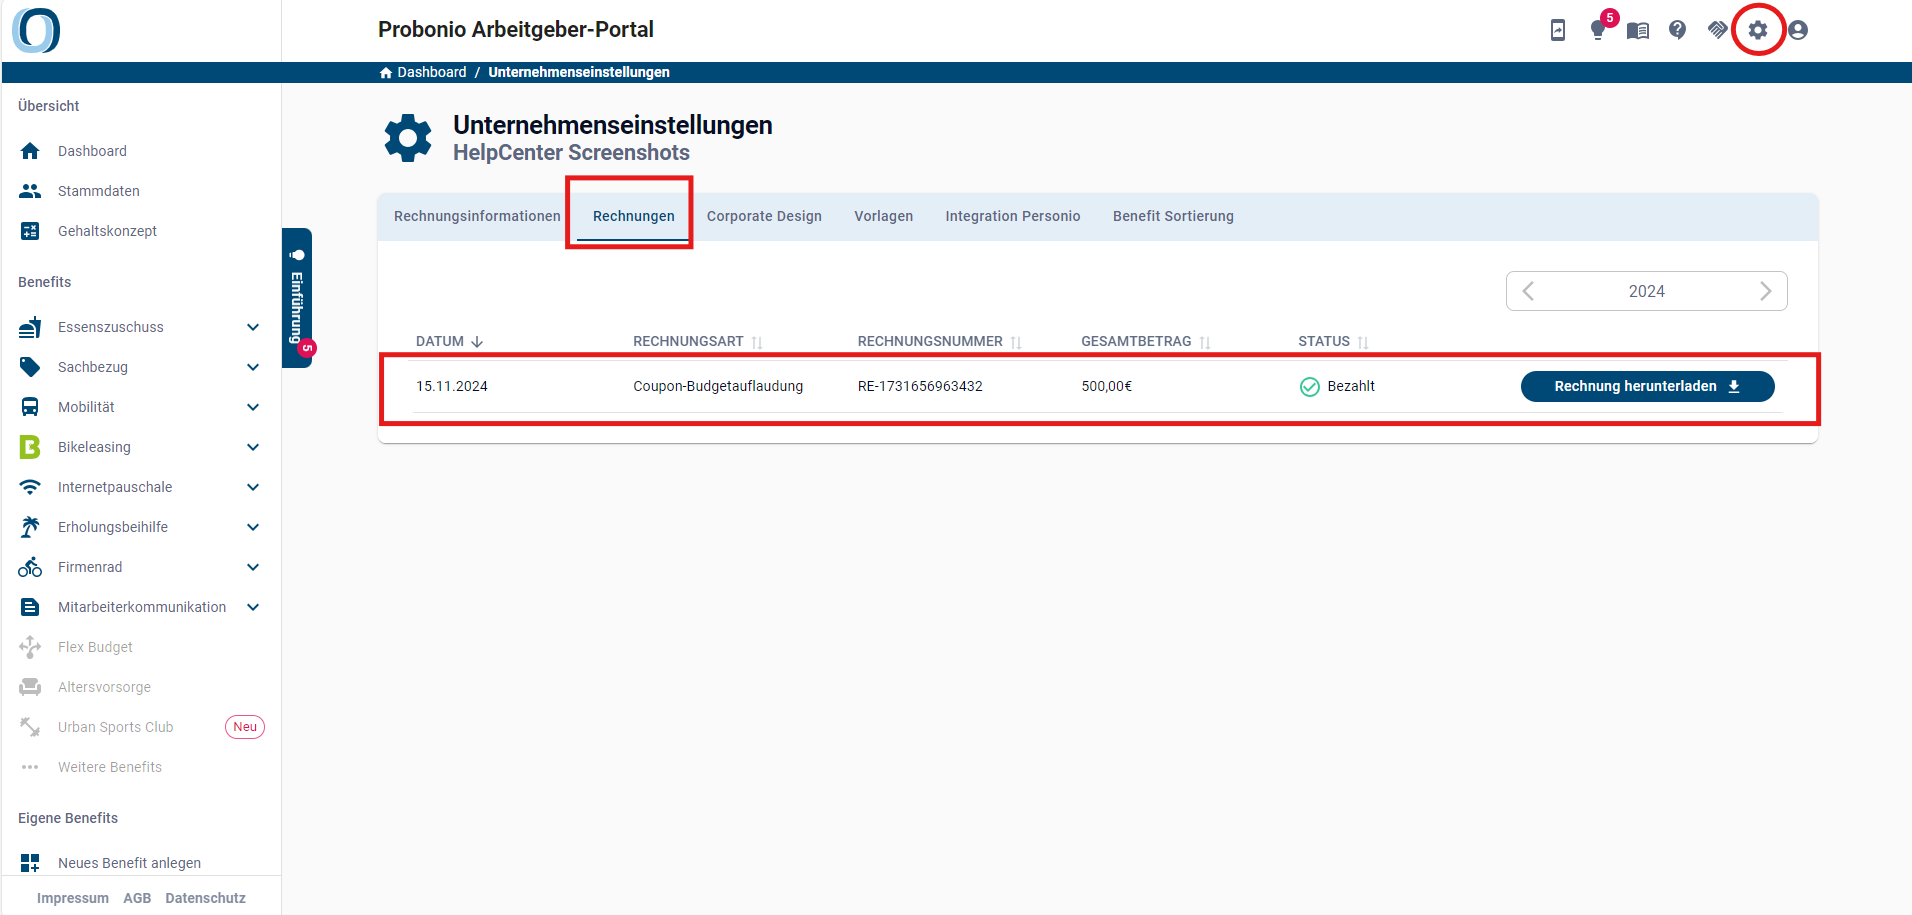The height and width of the screenshot is (915, 1912).
Task: Click the Neues Benefit anlegen grid-plus icon
Action: pyautogui.click(x=30, y=863)
